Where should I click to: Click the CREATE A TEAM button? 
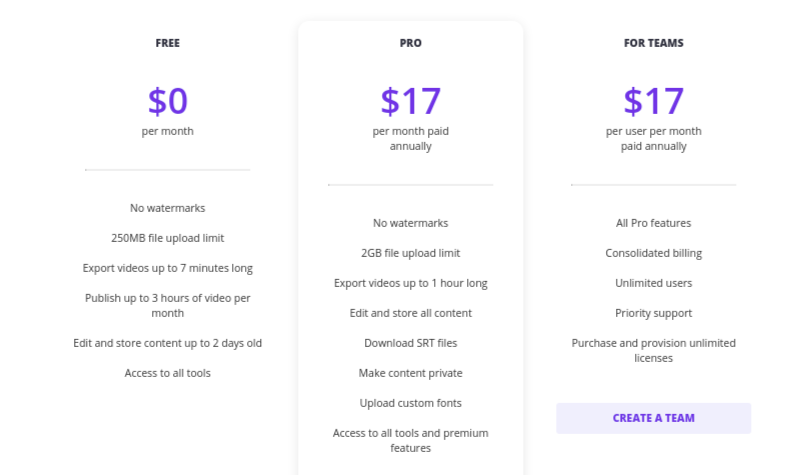[653, 418]
